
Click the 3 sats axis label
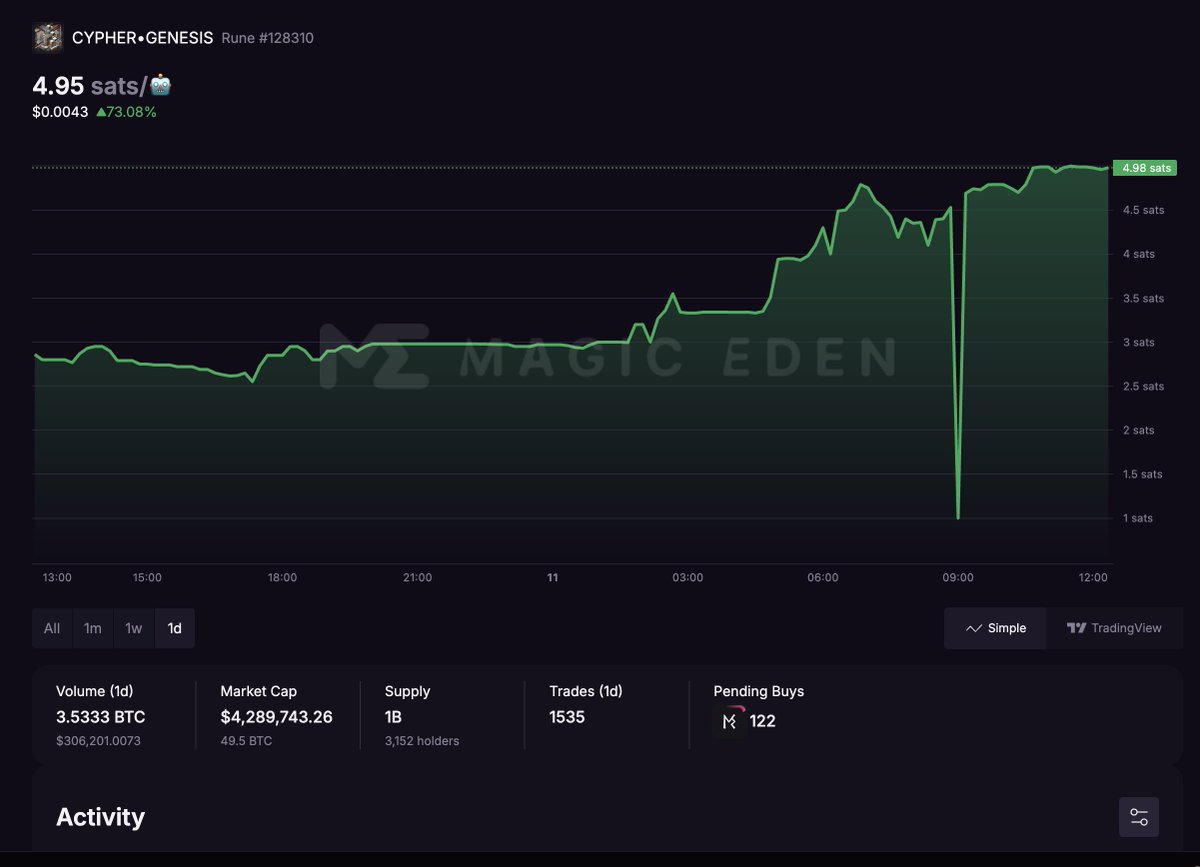(1138, 342)
